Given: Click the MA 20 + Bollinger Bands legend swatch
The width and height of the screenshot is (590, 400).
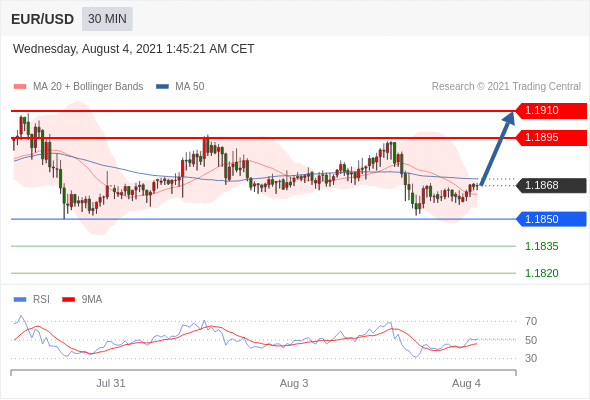Looking at the screenshot, I should click(x=20, y=87).
